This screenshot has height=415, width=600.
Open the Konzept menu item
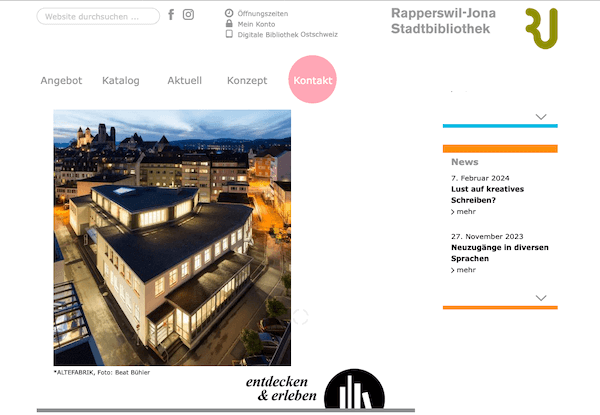coord(247,80)
